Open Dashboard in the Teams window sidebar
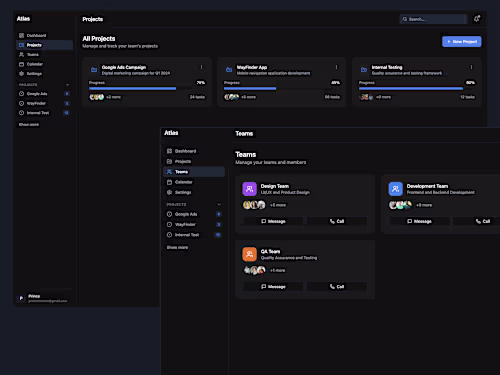The height and width of the screenshot is (375, 500). (x=194, y=151)
